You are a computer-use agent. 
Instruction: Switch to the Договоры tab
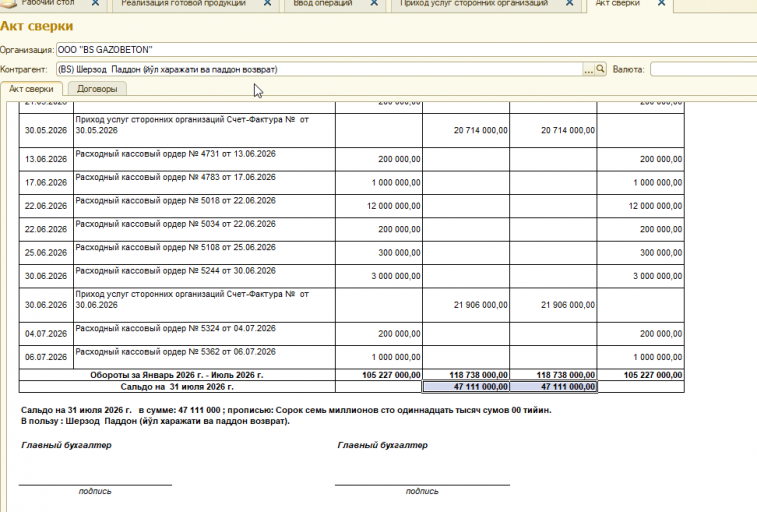point(97,89)
